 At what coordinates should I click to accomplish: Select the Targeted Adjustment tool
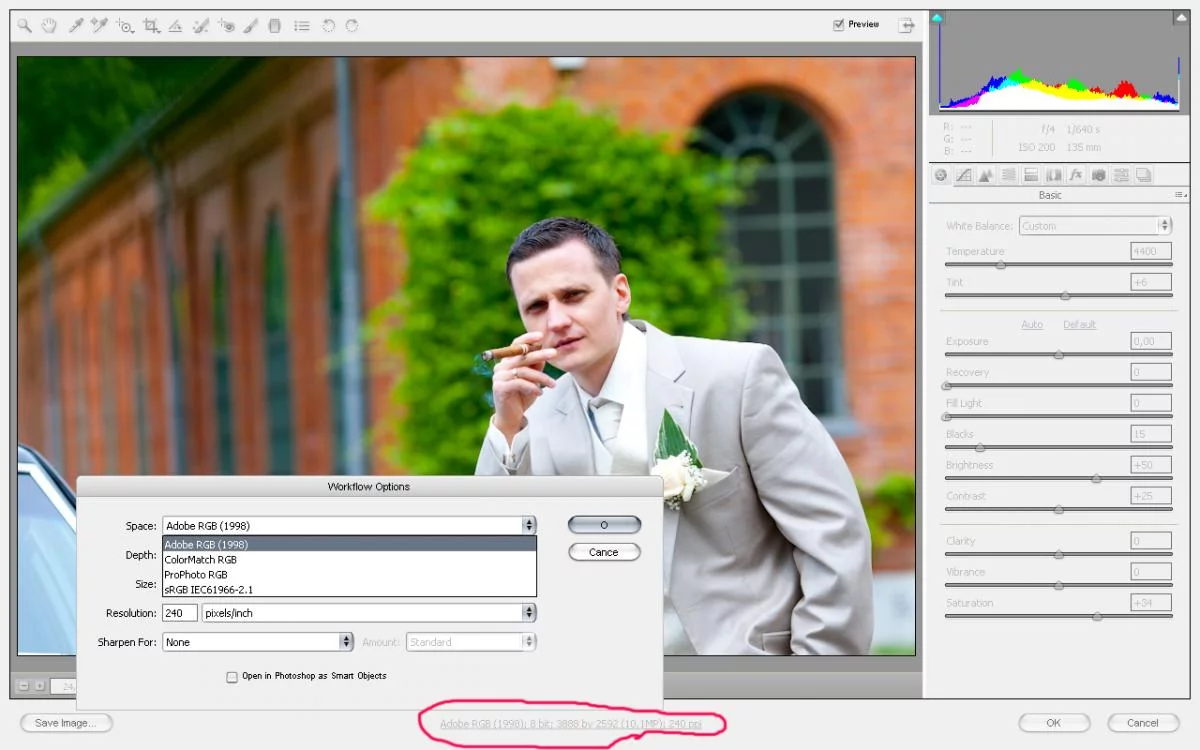coord(125,26)
